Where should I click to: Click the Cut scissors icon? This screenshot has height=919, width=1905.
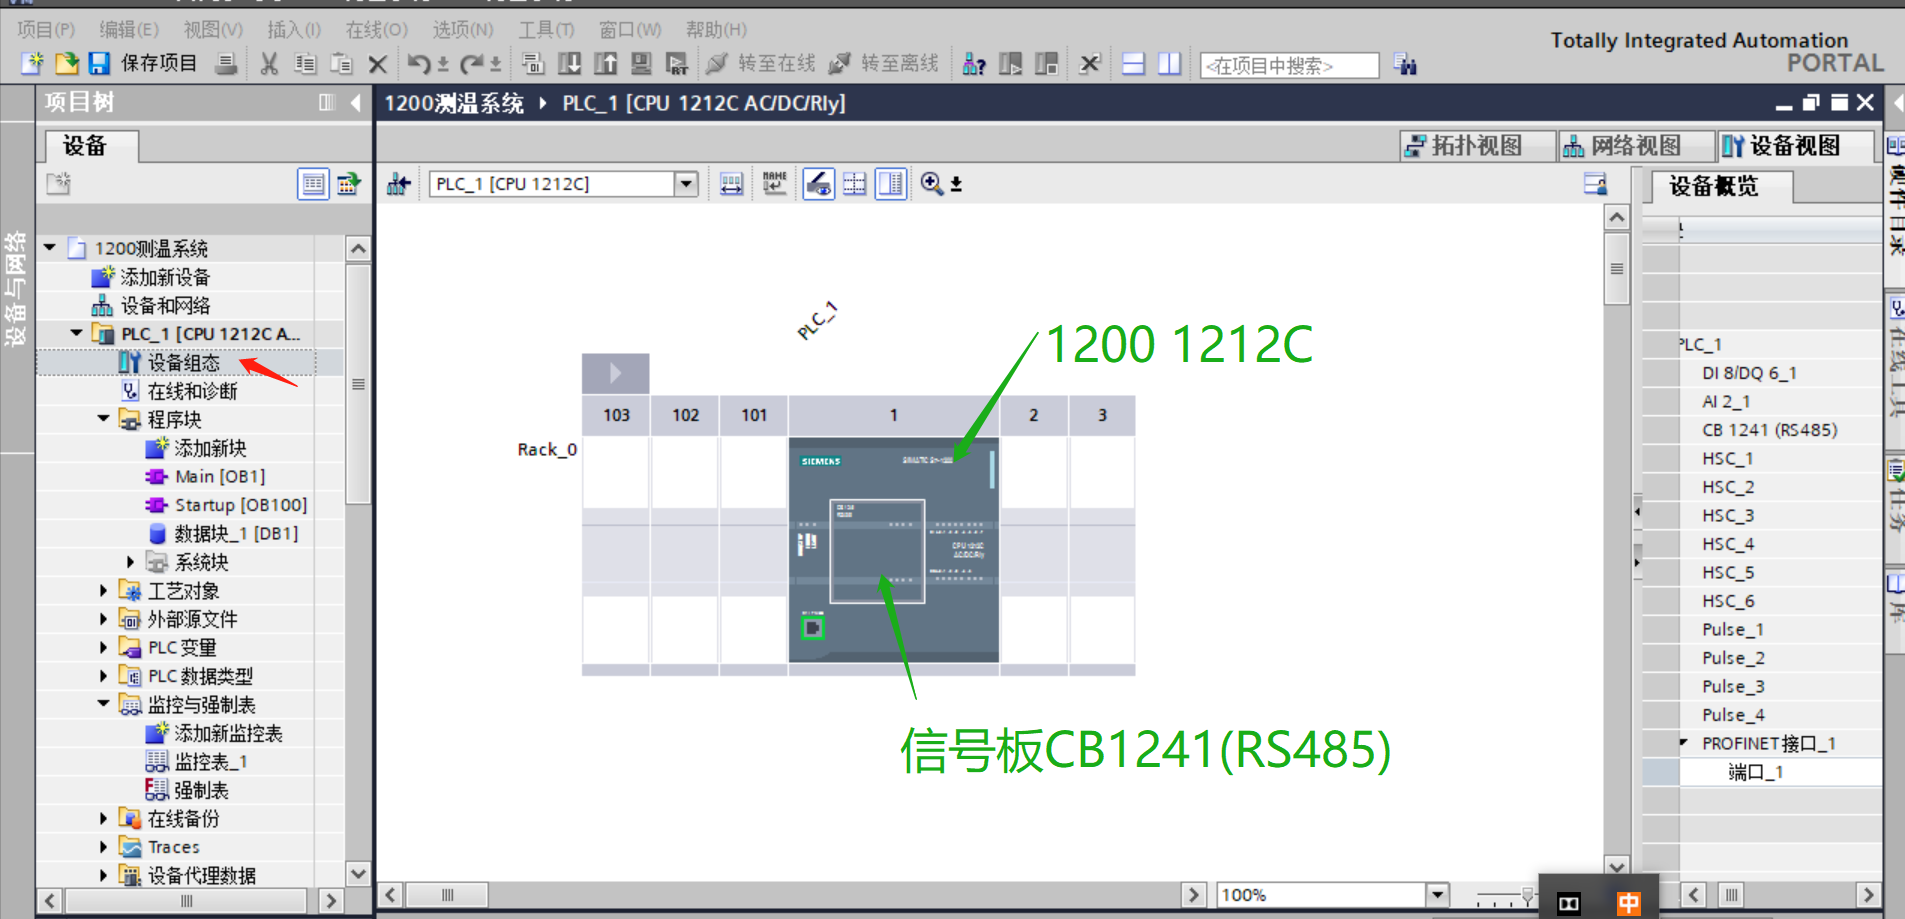(x=269, y=64)
